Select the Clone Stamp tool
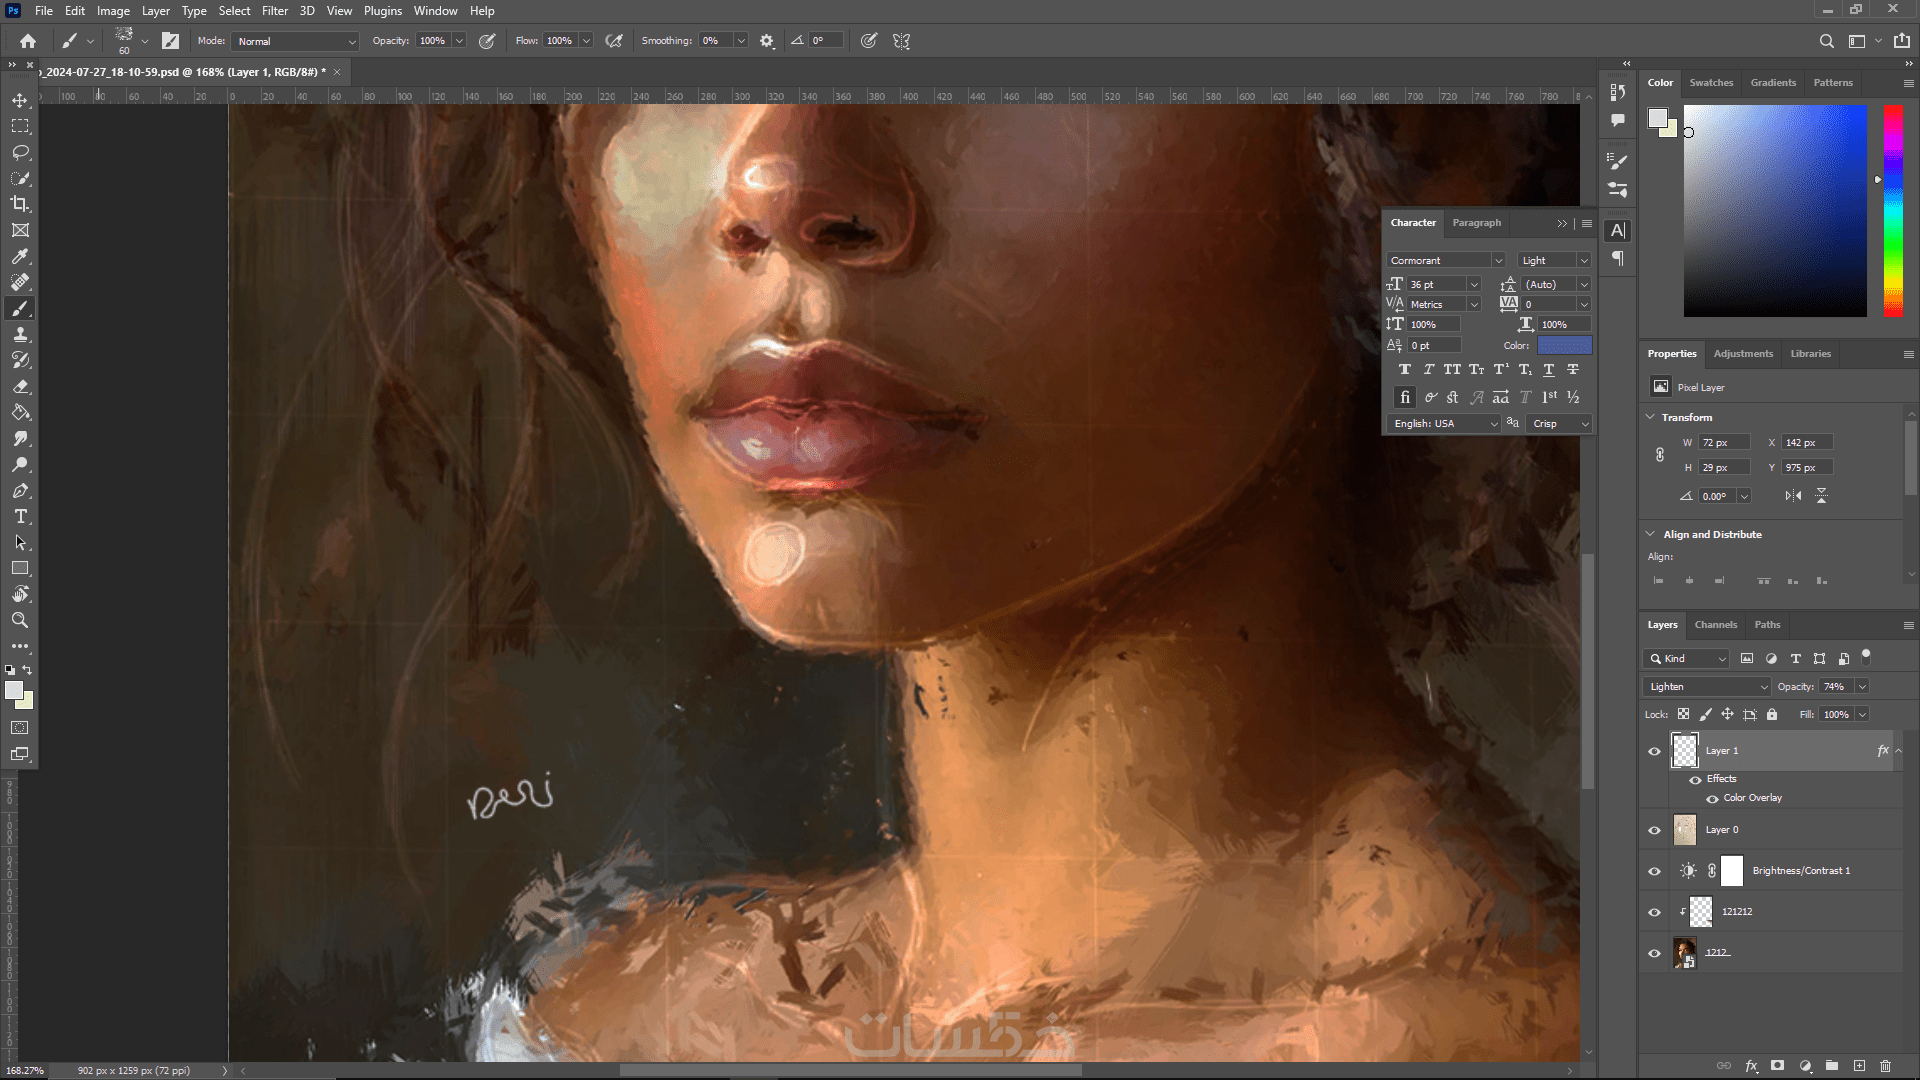The height and width of the screenshot is (1080, 1920). tap(20, 334)
